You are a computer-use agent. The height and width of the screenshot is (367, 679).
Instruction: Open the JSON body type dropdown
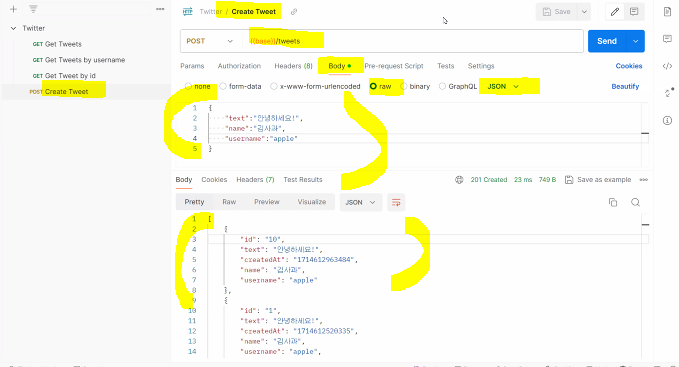pyautogui.click(x=503, y=86)
